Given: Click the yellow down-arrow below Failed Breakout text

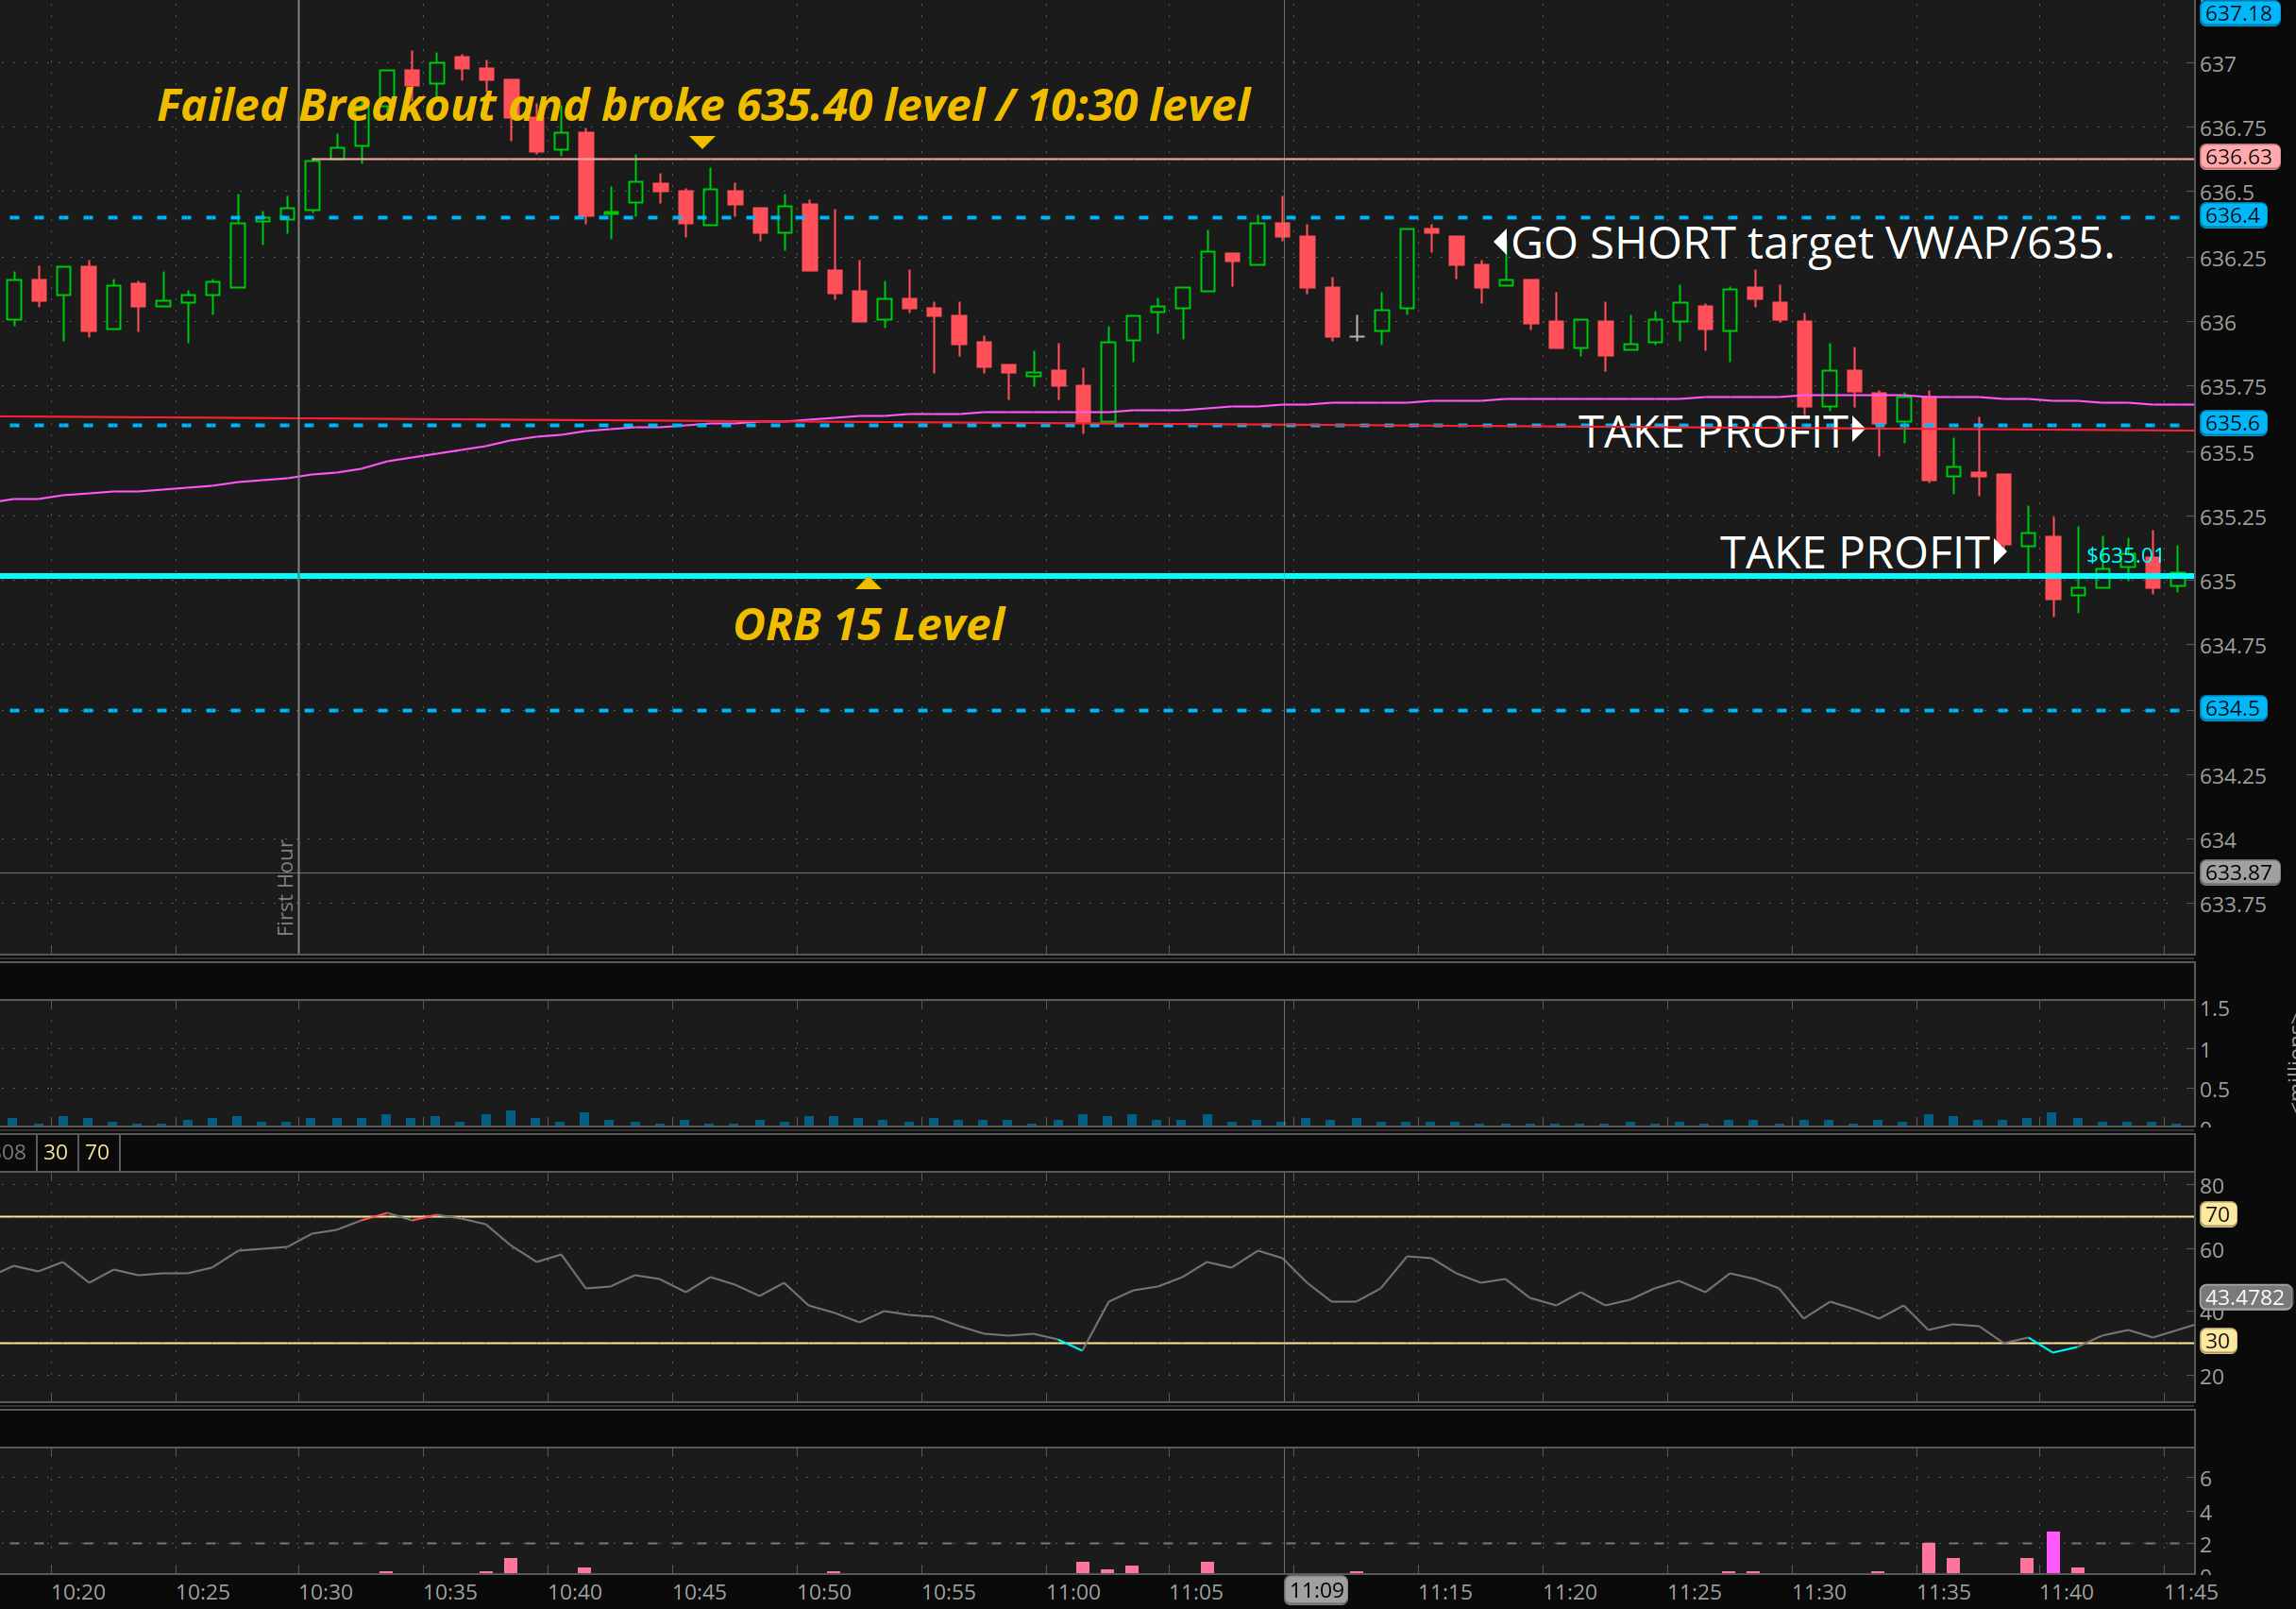Looking at the screenshot, I should (702, 143).
